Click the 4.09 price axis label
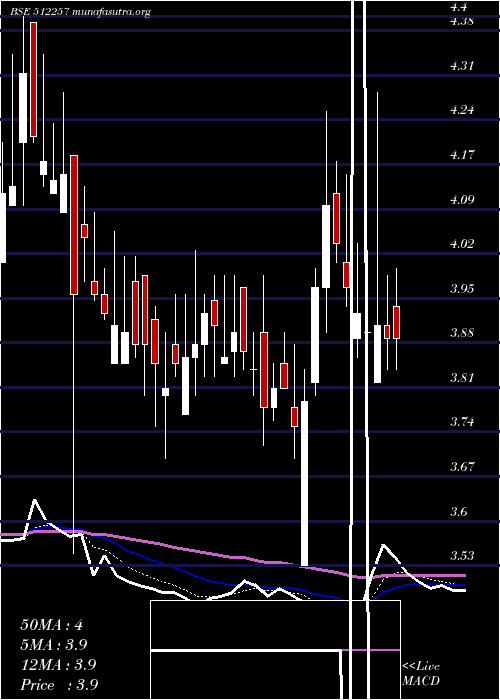This screenshot has height=700, width=500. click(x=462, y=200)
